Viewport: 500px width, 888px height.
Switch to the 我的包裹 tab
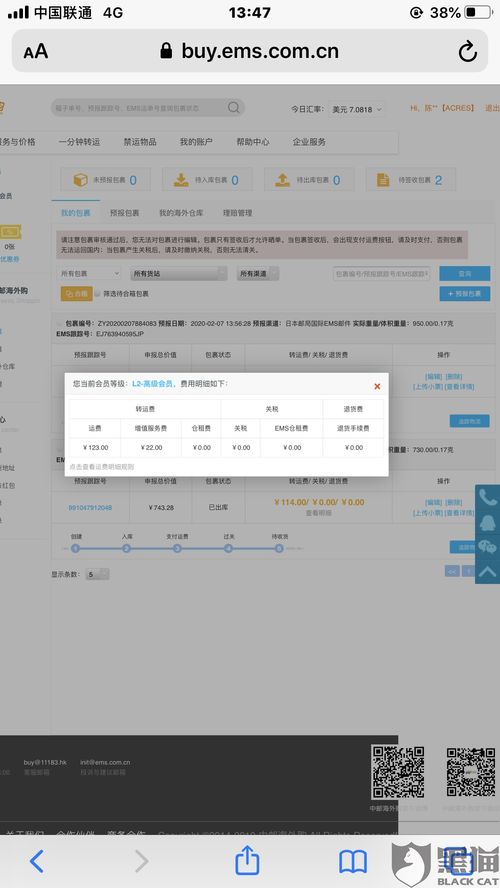(75, 213)
